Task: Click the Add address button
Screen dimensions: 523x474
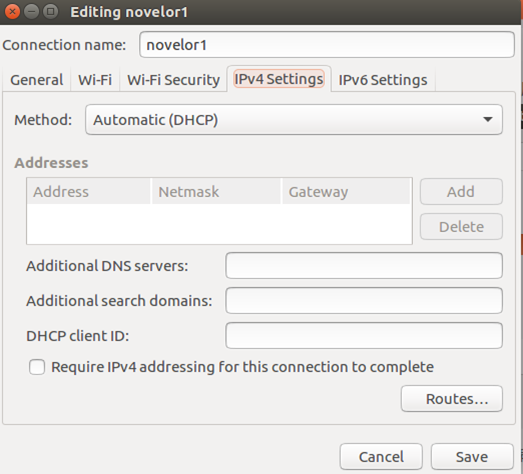Action: pyautogui.click(x=461, y=192)
